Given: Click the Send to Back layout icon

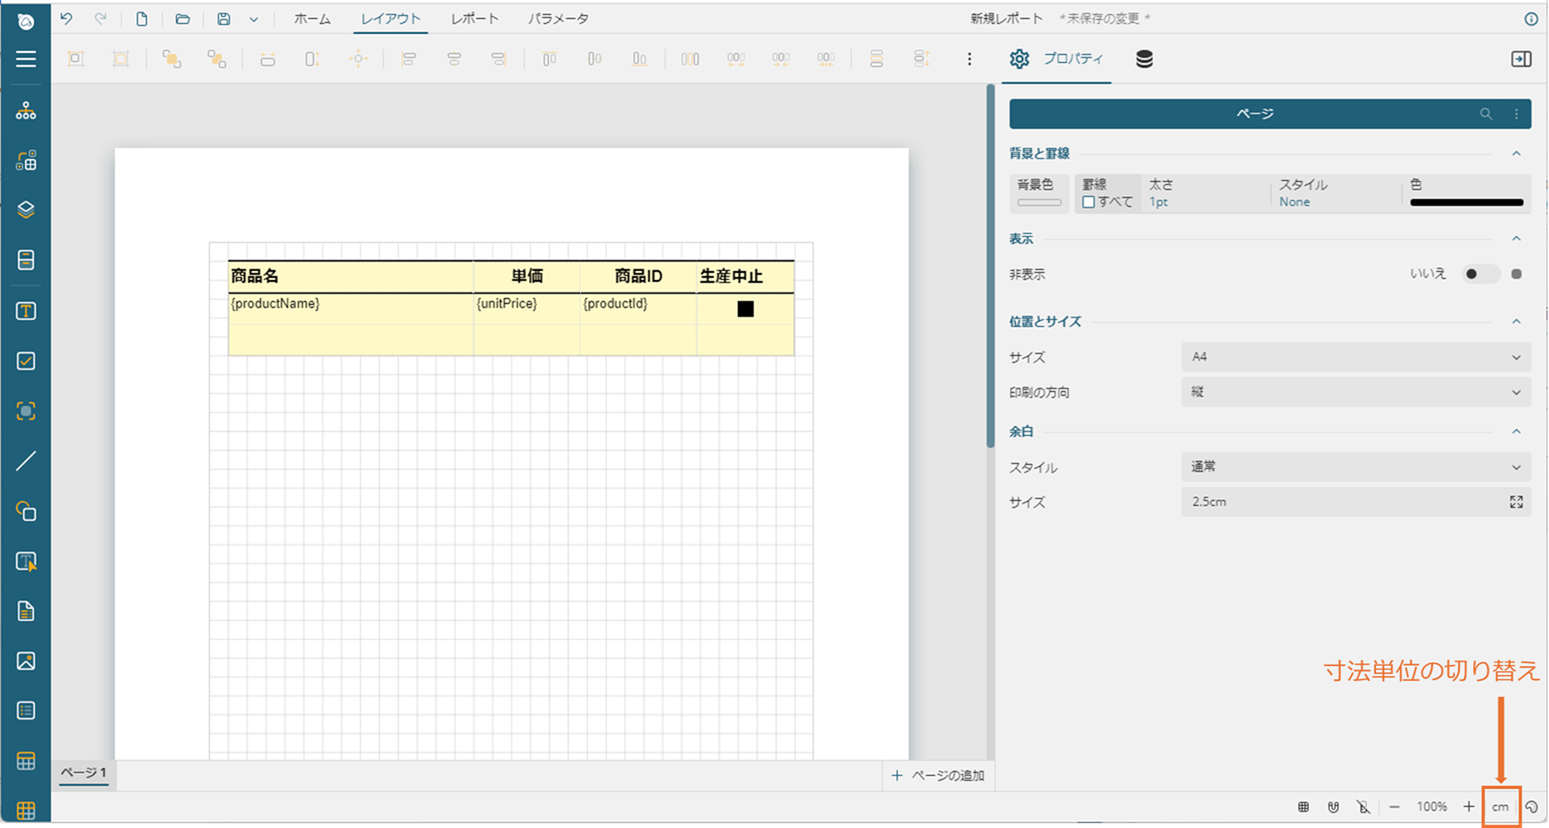Looking at the screenshot, I should pyautogui.click(x=216, y=59).
